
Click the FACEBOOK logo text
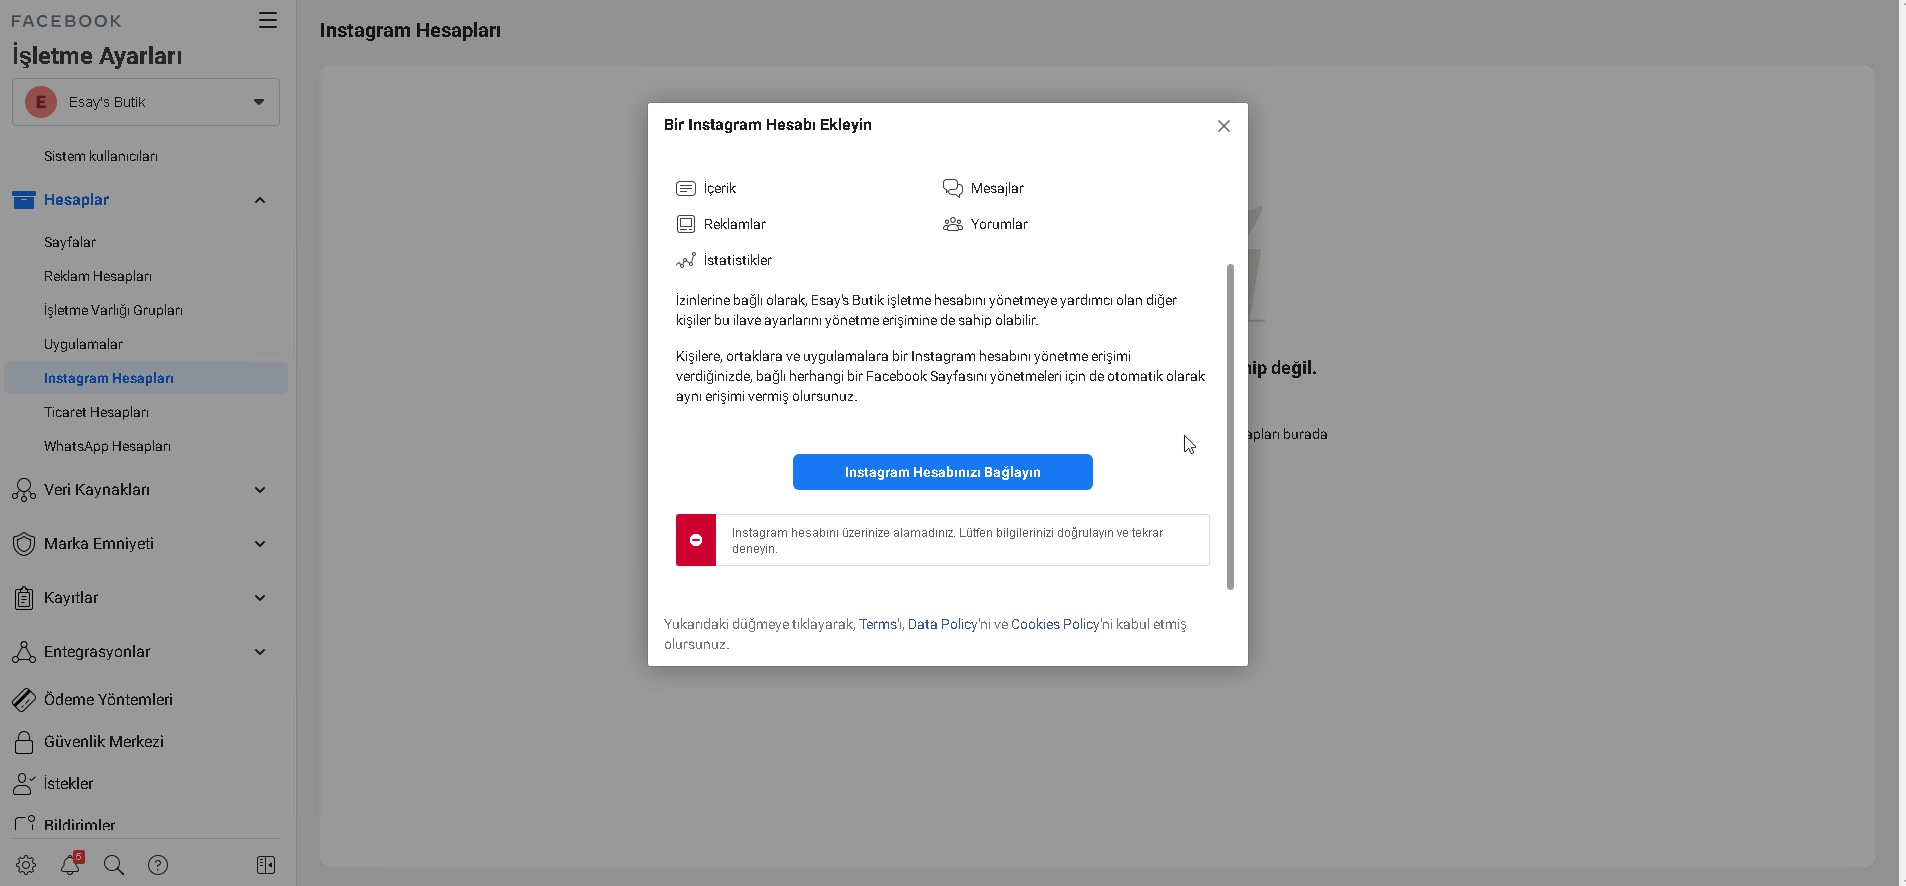(x=66, y=21)
